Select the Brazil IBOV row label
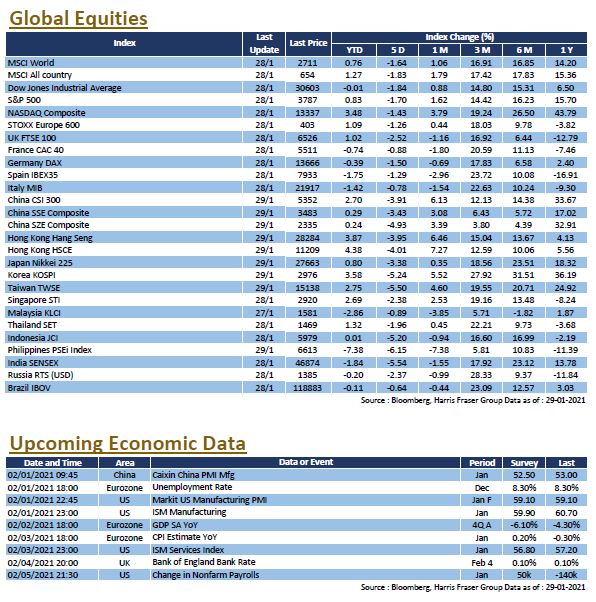 (29, 388)
